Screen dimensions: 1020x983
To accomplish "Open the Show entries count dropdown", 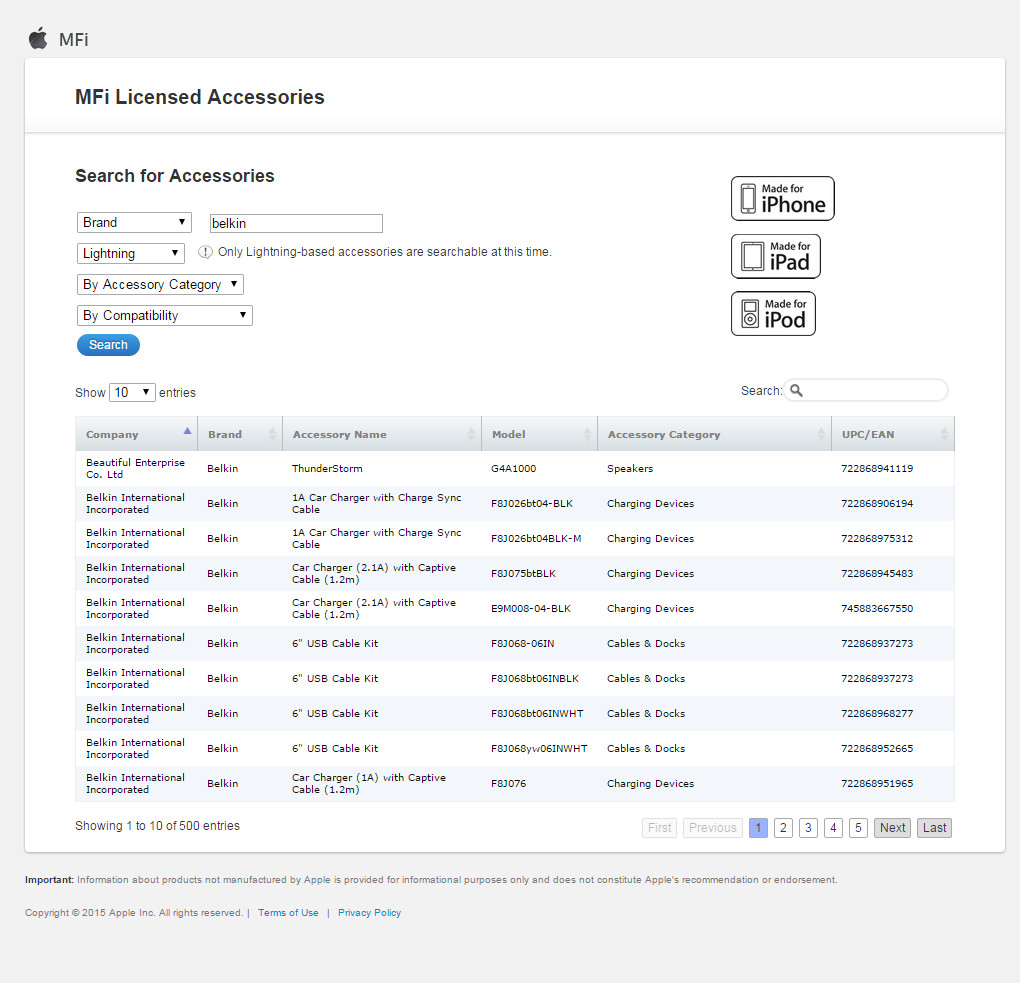I will coord(132,392).
